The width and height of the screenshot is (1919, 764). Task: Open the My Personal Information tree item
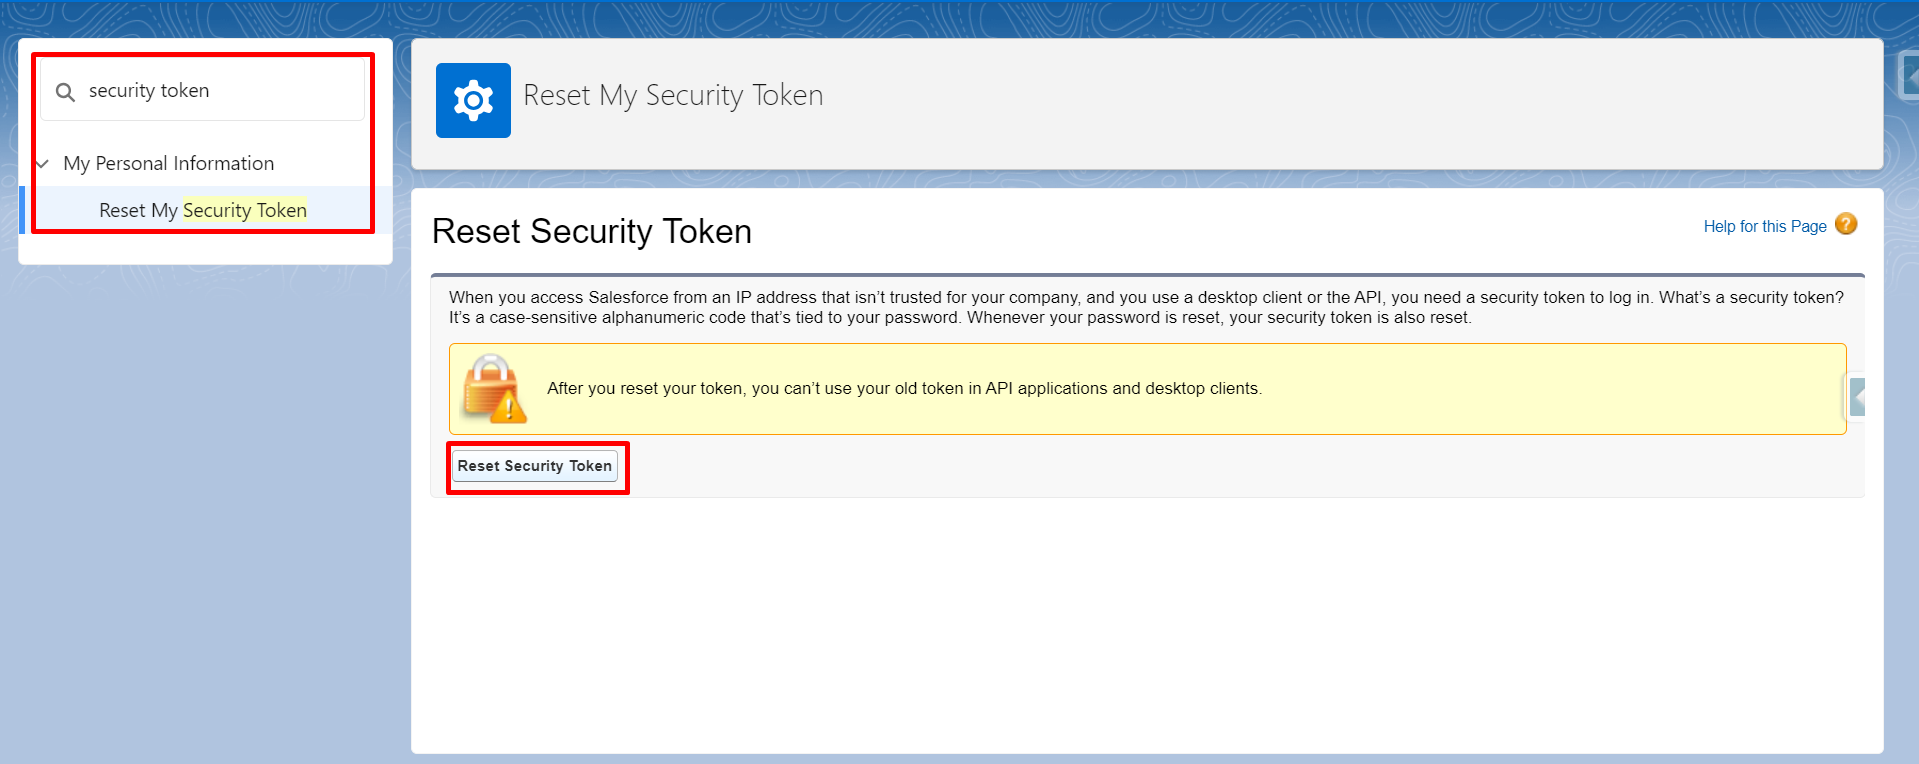click(168, 163)
